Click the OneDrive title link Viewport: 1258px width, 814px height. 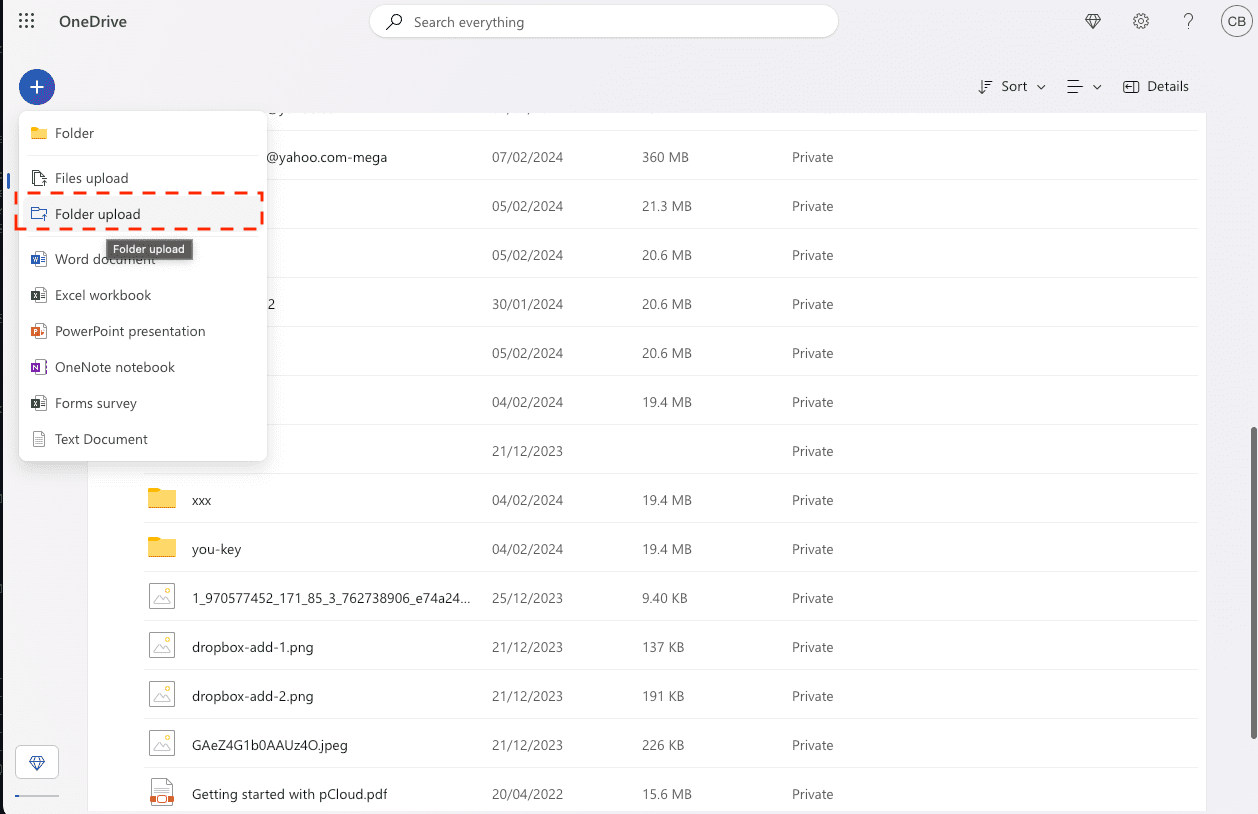[x=93, y=21]
